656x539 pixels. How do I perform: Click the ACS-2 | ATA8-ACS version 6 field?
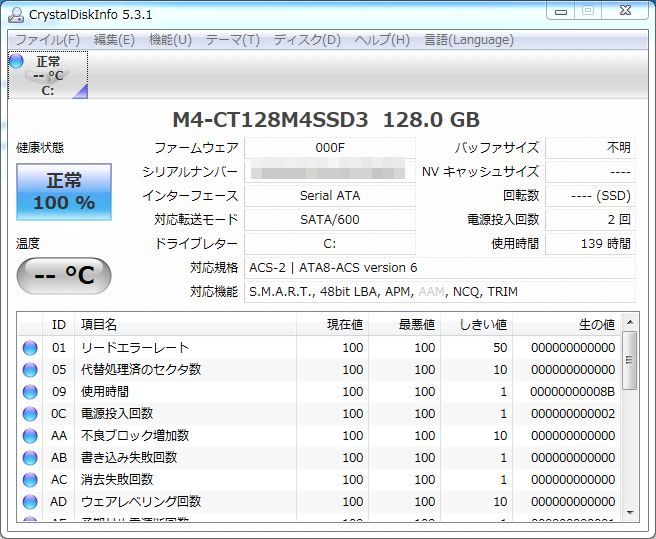[x=440, y=267]
